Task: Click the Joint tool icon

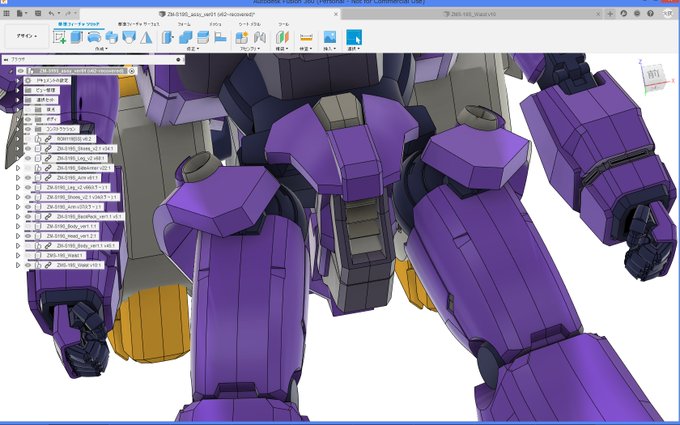Action: pyautogui.click(x=260, y=38)
